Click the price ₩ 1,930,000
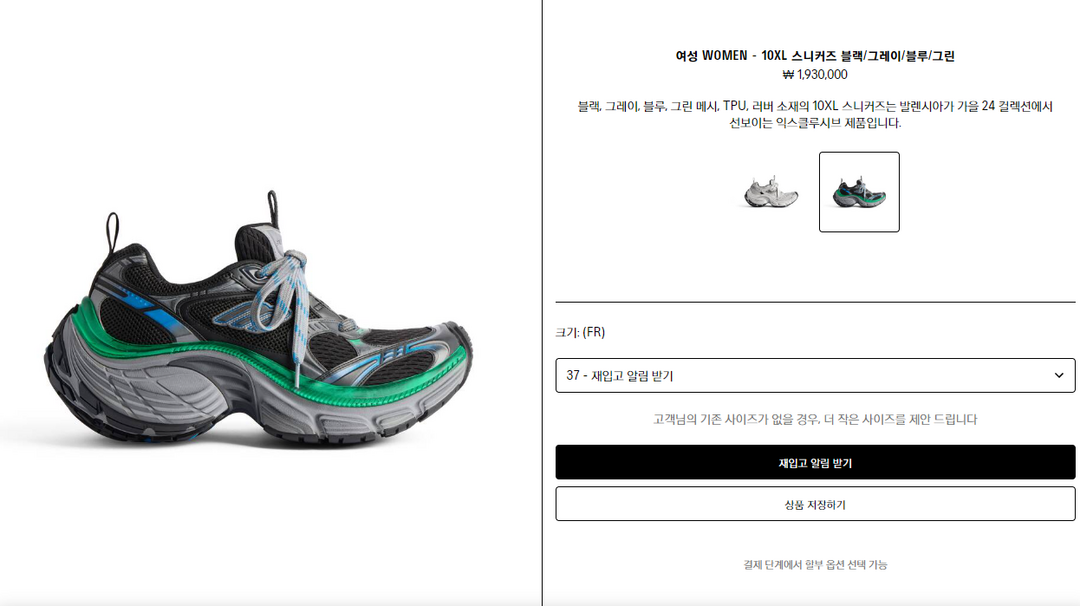 coord(815,74)
